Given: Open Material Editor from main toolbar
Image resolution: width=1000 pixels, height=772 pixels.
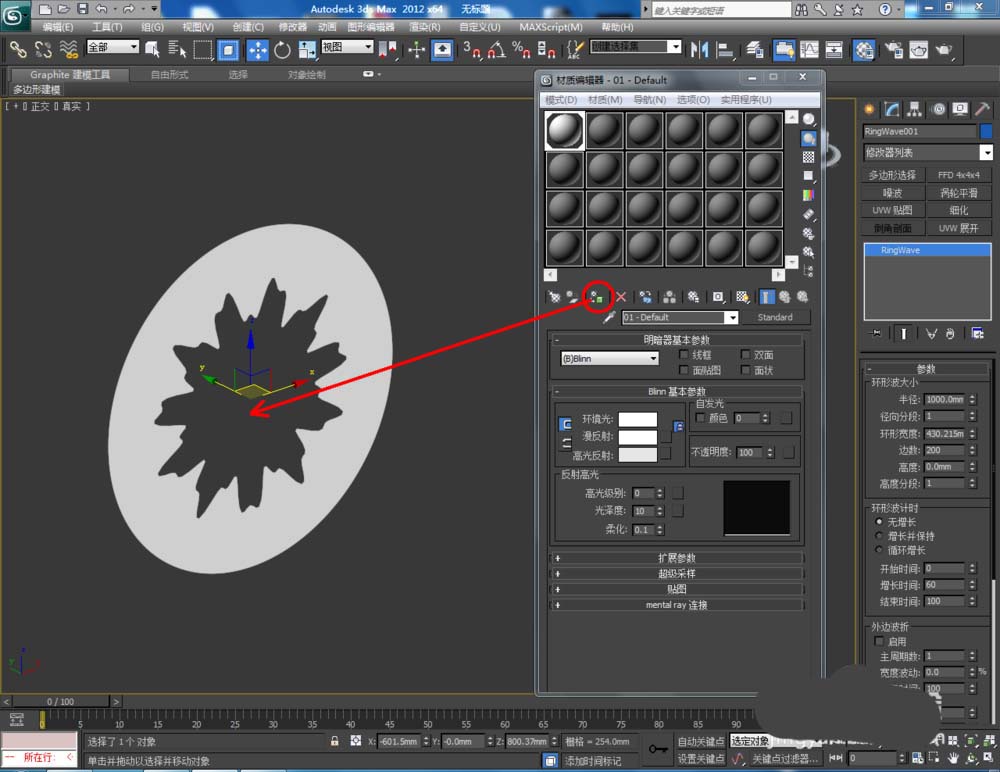Looking at the screenshot, I should pyautogui.click(x=863, y=50).
